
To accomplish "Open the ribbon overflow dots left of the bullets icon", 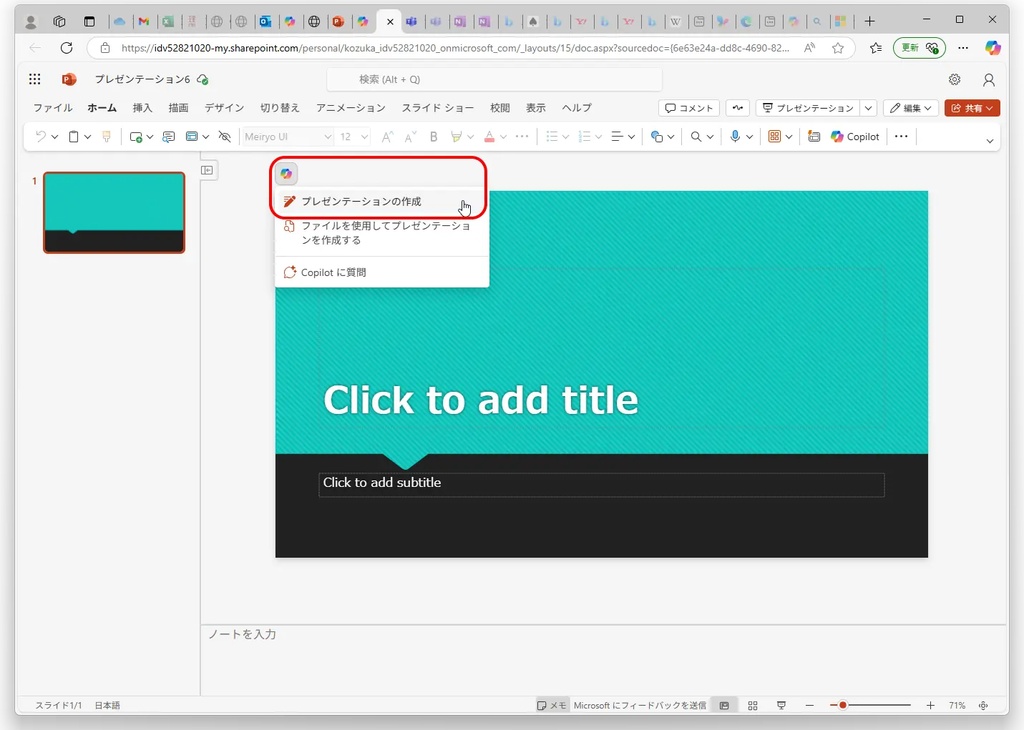I will coord(522,136).
